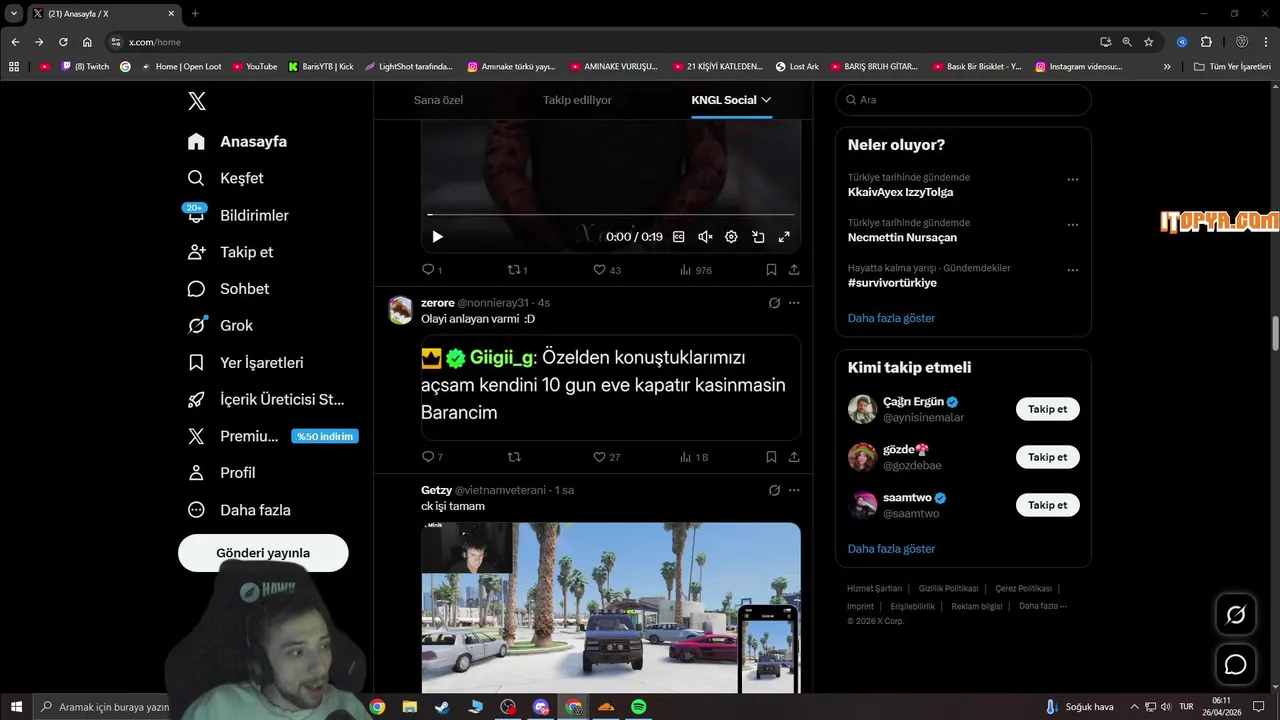
Task: Repost the video post
Action: pyautogui.click(x=518, y=270)
